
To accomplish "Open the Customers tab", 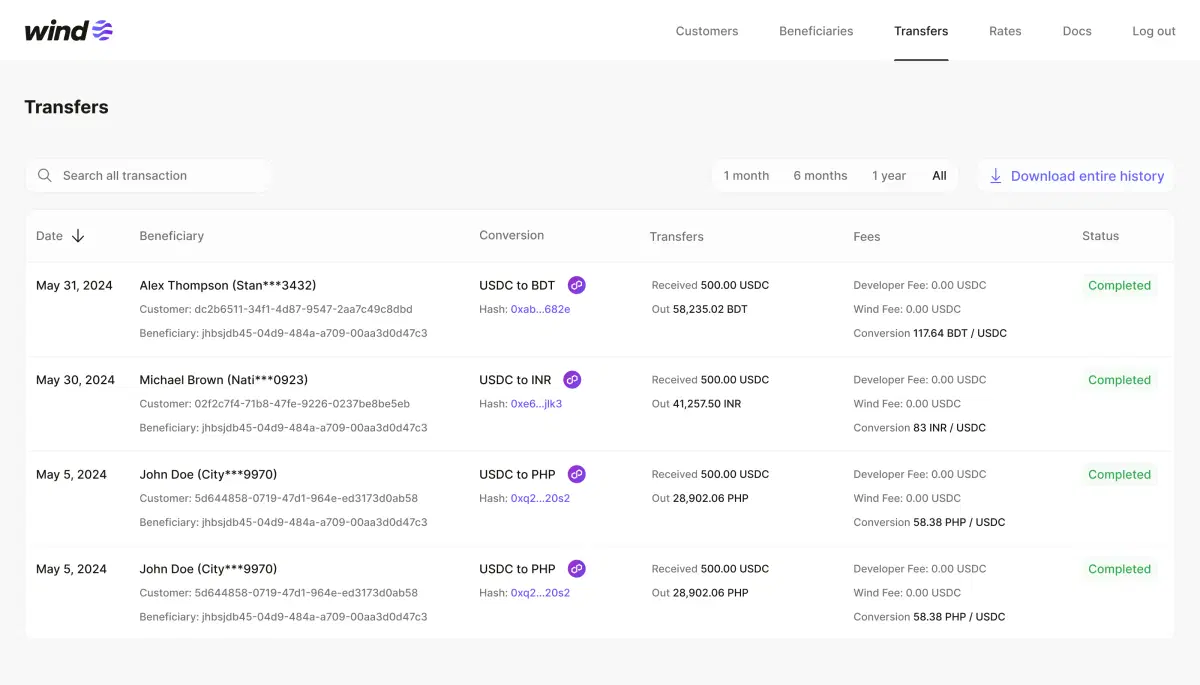I will 706,31.
